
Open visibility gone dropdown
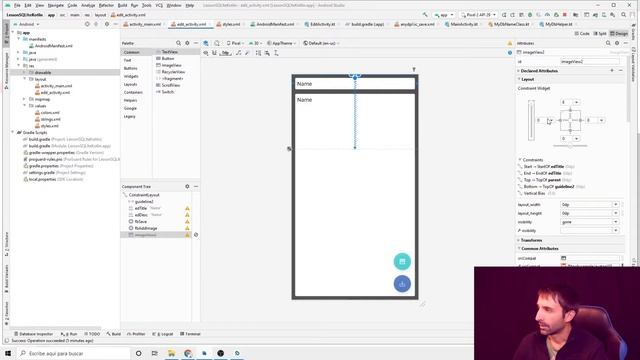[616, 222]
